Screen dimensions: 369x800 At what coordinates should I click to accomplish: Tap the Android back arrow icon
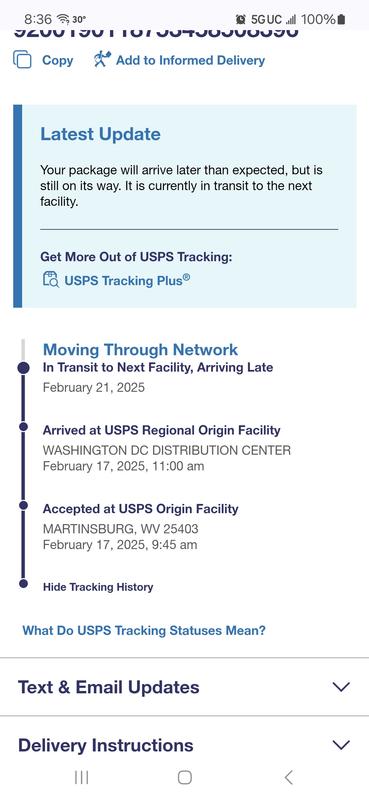coord(288,778)
